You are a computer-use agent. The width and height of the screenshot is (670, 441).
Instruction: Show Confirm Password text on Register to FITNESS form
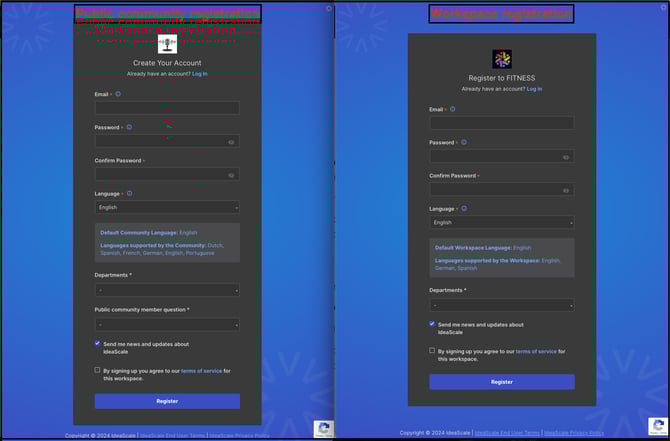566,190
